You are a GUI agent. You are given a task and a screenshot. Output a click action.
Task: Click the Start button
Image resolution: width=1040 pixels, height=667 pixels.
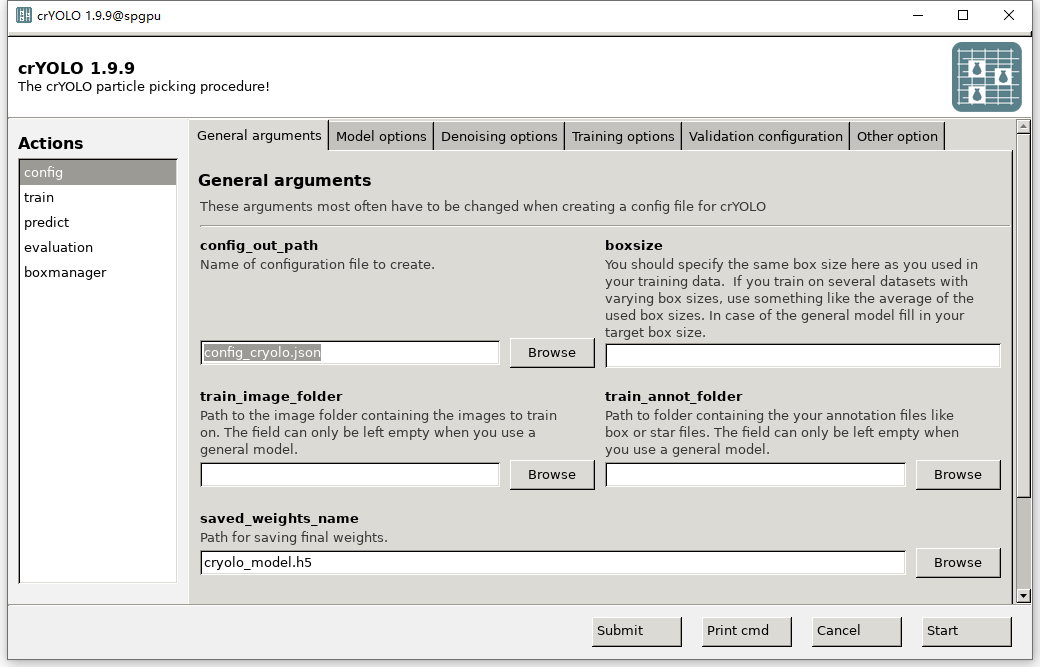[x=967, y=631]
